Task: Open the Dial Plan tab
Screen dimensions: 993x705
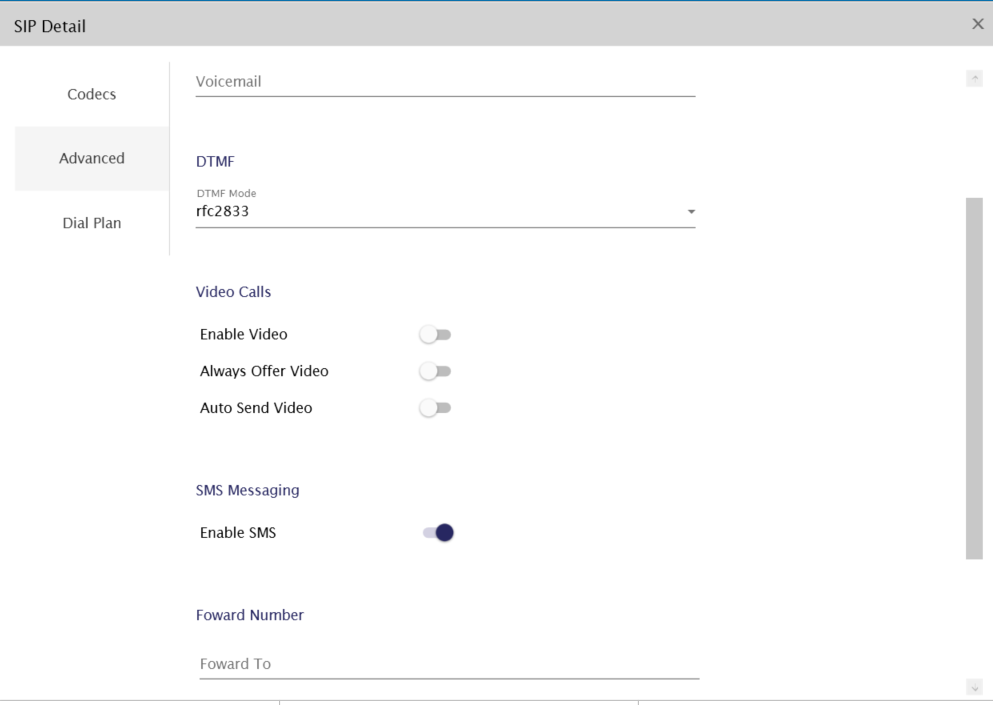Action: [92, 223]
